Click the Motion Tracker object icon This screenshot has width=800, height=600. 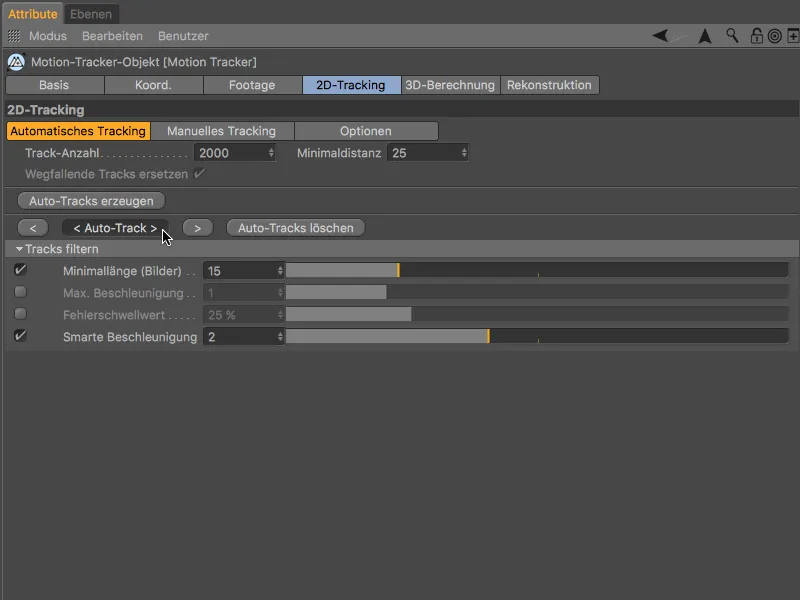coord(16,62)
